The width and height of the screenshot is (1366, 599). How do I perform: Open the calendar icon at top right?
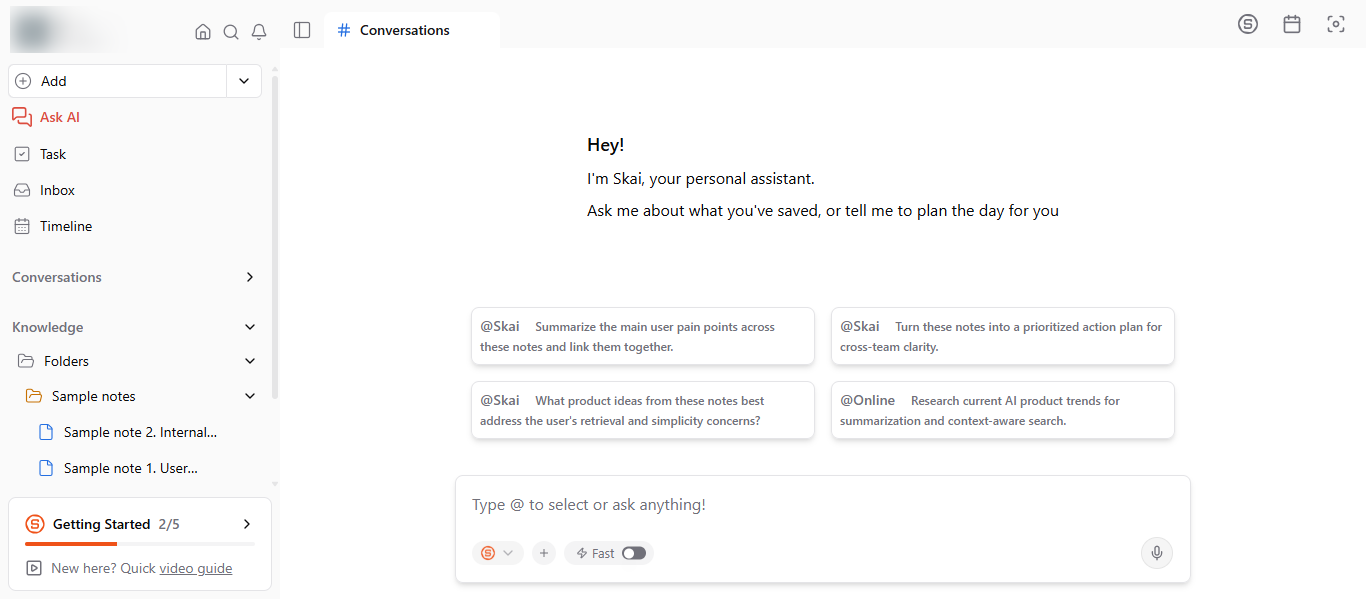tap(1292, 24)
